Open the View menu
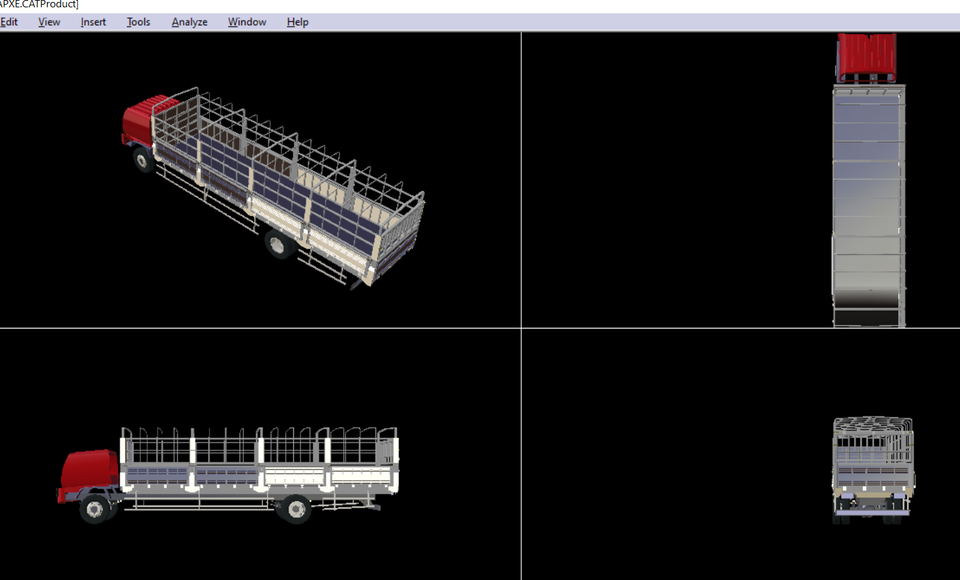The height and width of the screenshot is (580, 960). [x=48, y=22]
